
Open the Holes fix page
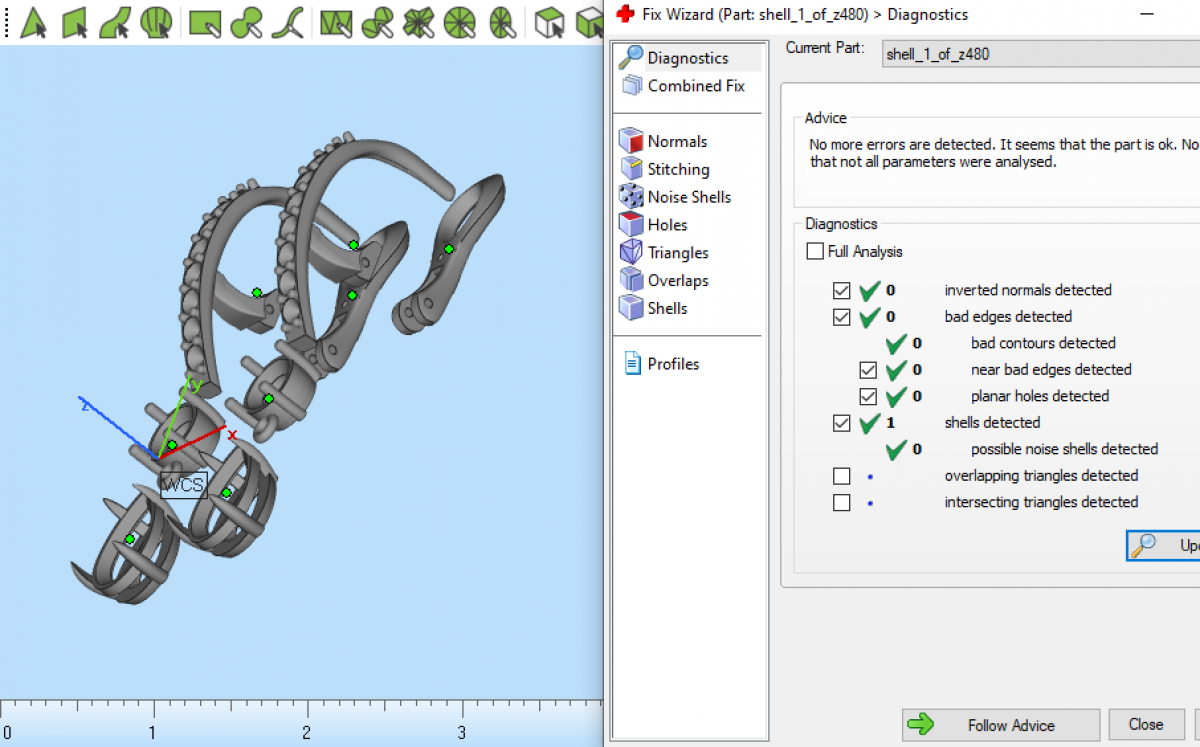point(666,225)
